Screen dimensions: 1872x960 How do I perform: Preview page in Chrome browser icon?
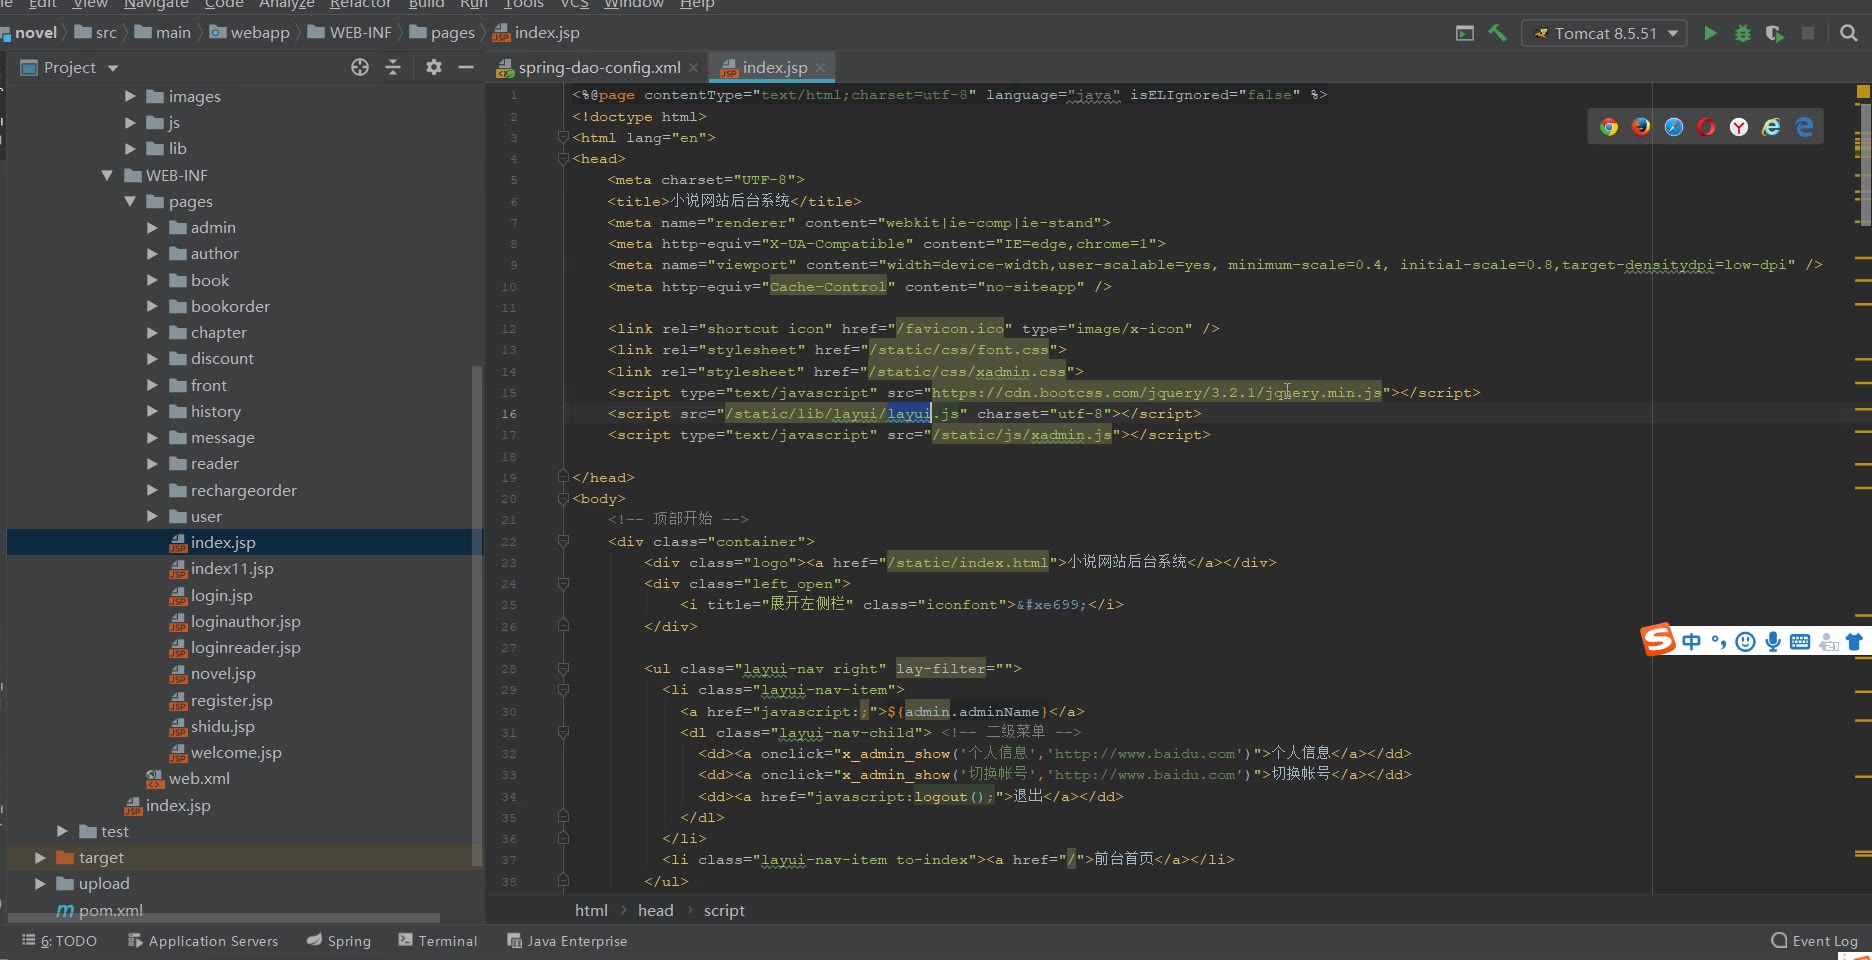click(1609, 127)
